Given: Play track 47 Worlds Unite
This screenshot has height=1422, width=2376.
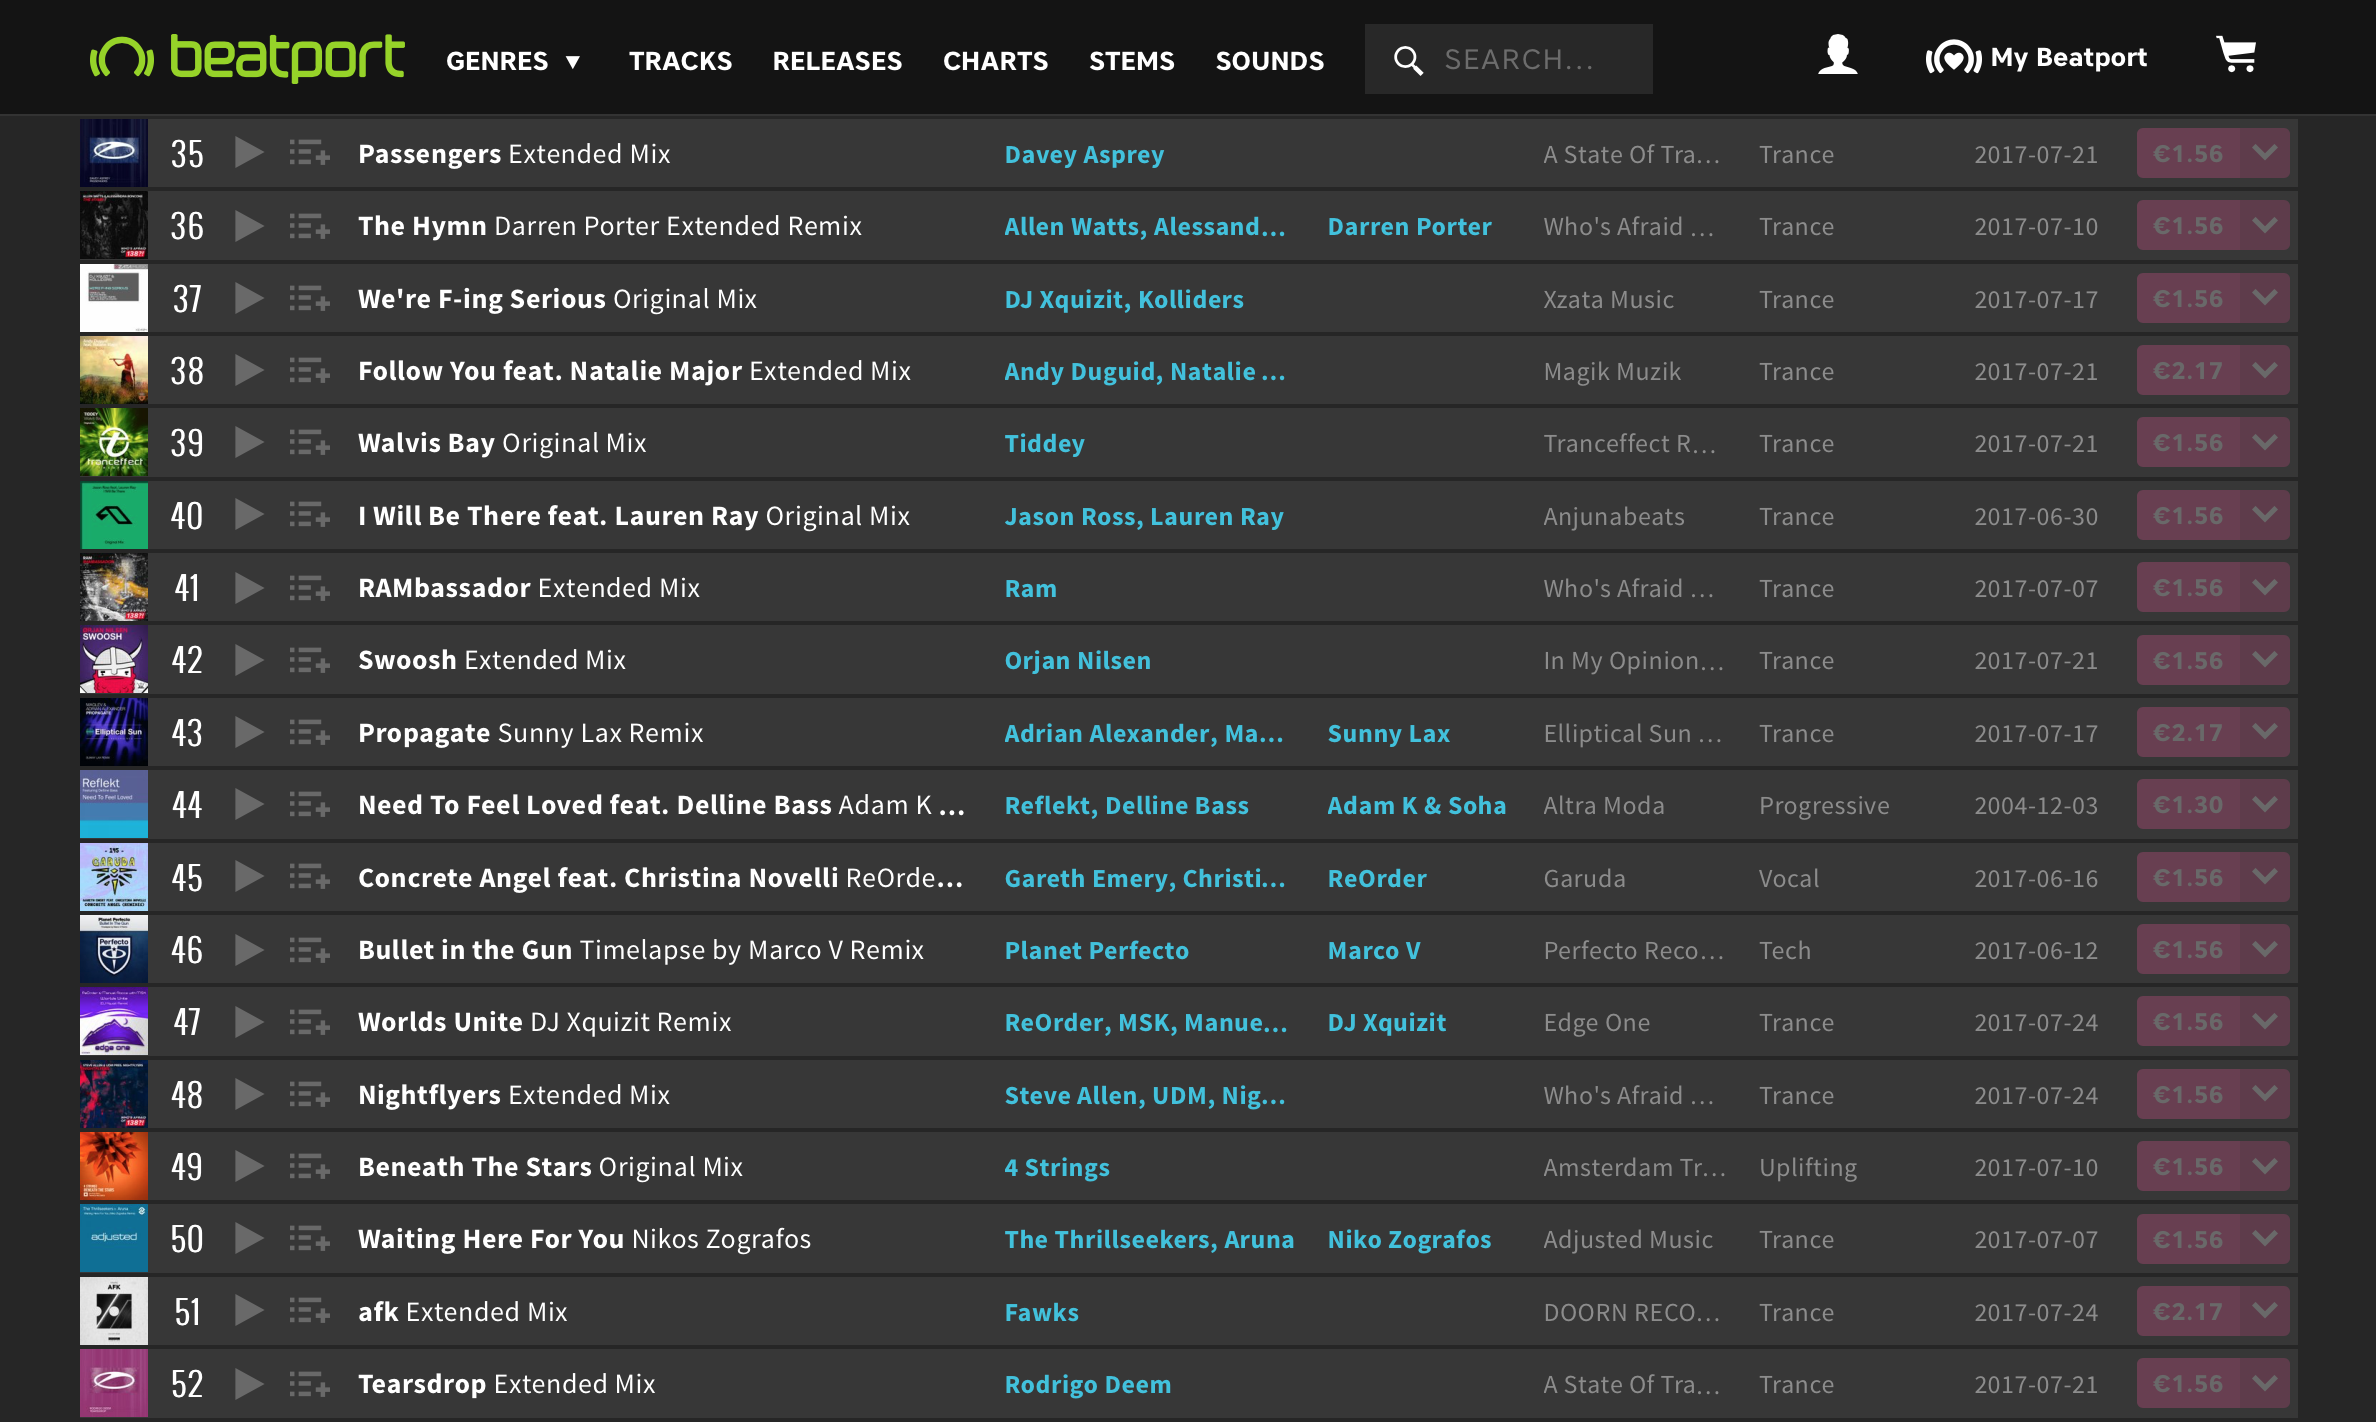Looking at the screenshot, I should coord(249,1021).
